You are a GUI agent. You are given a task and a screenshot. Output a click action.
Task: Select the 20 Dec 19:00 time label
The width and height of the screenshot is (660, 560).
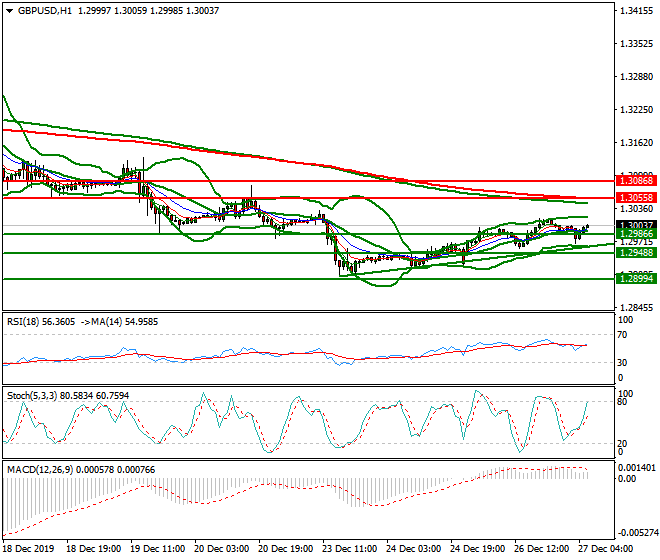285,549
